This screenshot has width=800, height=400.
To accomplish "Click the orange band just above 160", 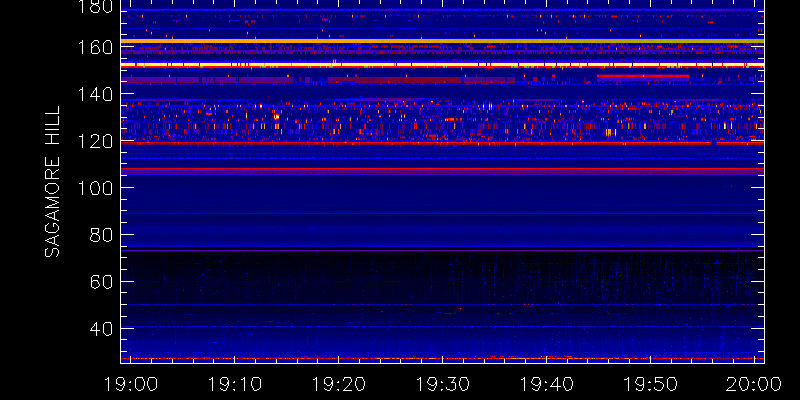I will tap(442, 41).
